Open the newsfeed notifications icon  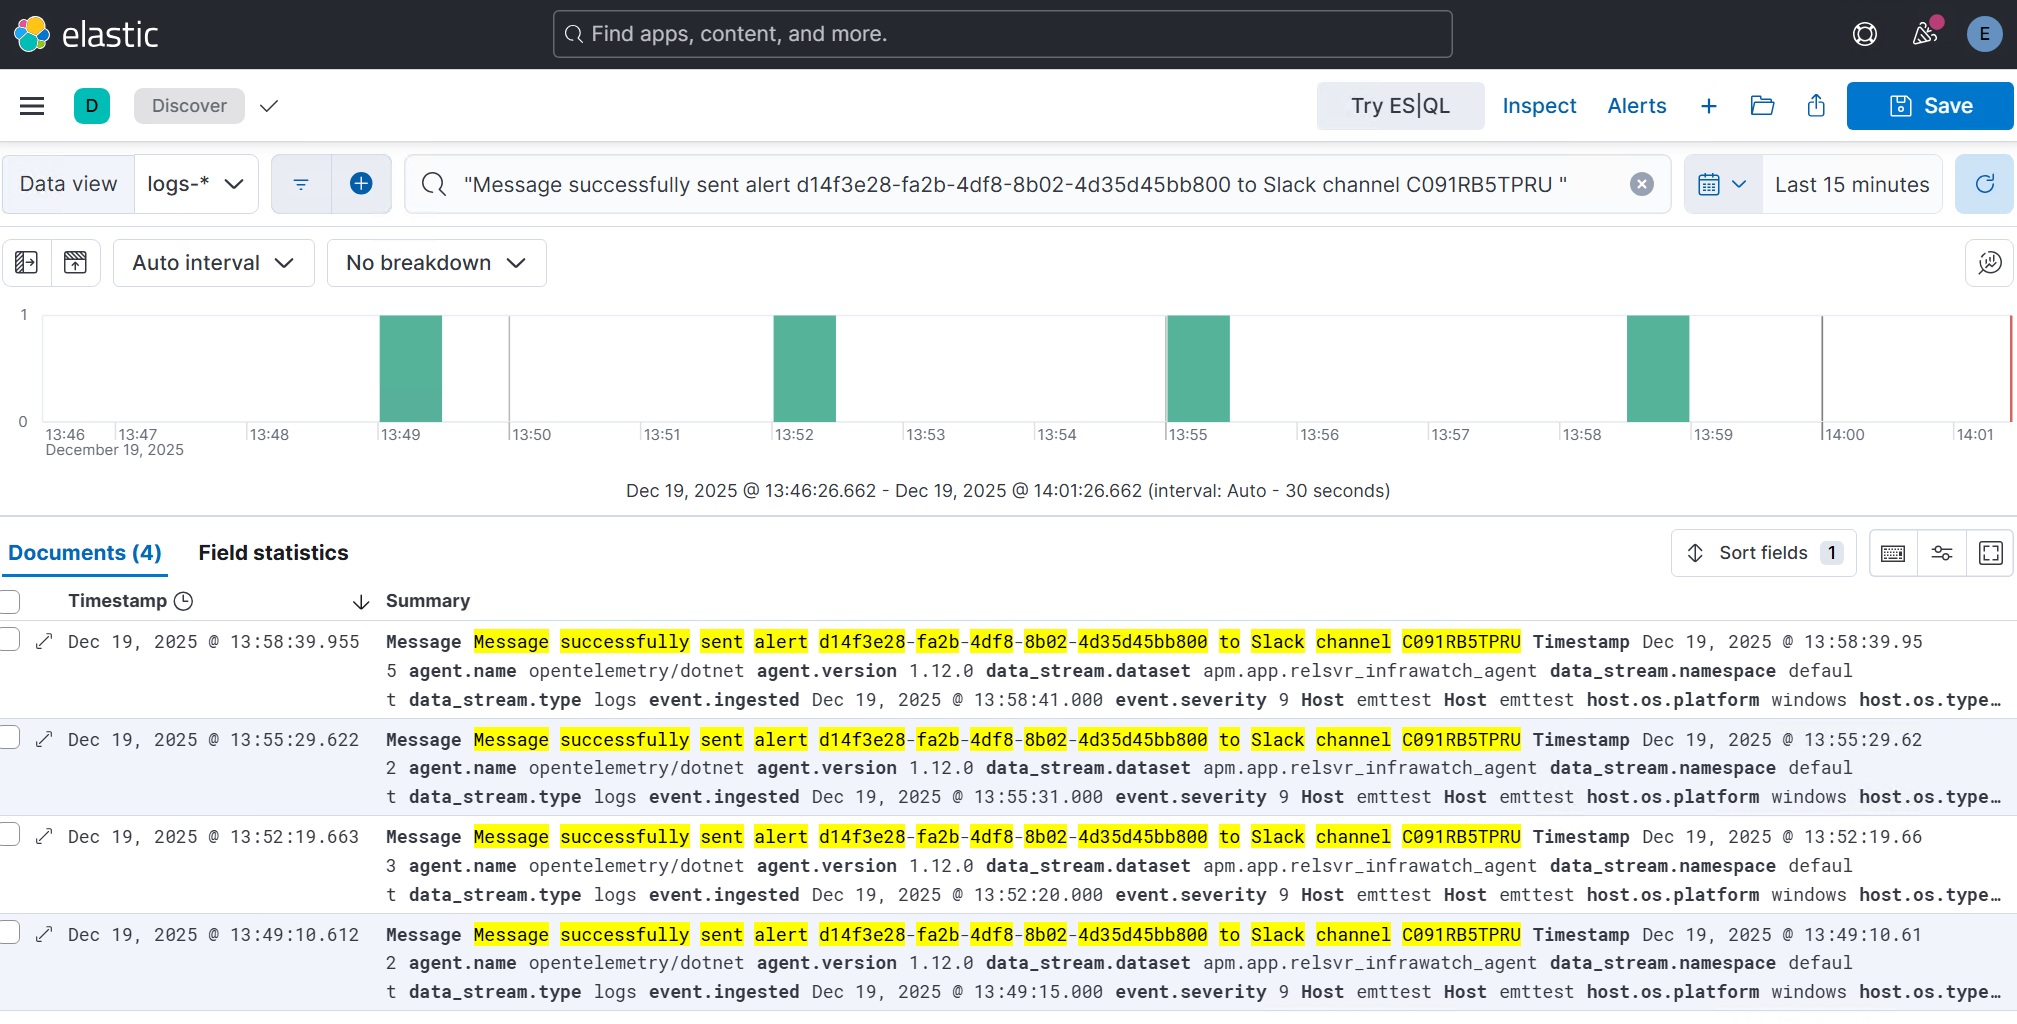pyautogui.click(x=1924, y=34)
